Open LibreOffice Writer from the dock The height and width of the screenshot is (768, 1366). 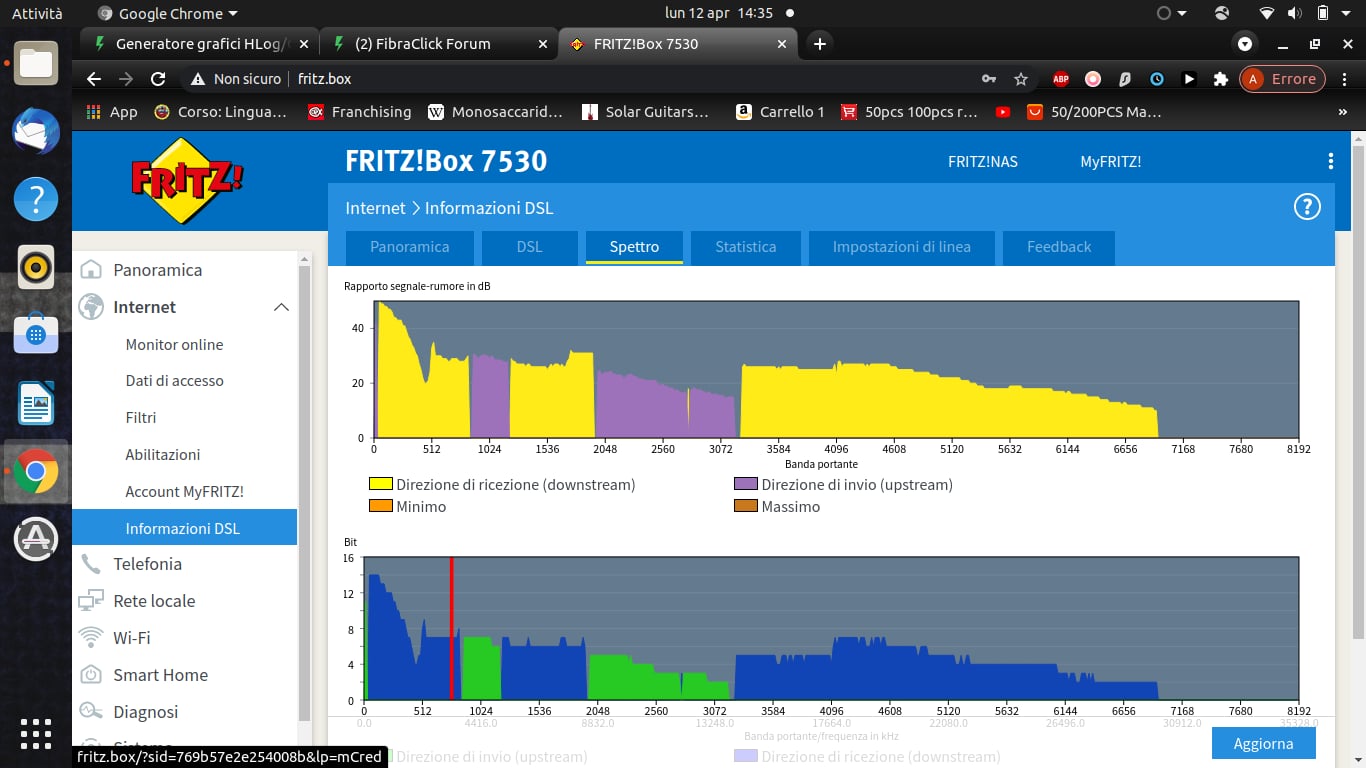coord(36,404)
